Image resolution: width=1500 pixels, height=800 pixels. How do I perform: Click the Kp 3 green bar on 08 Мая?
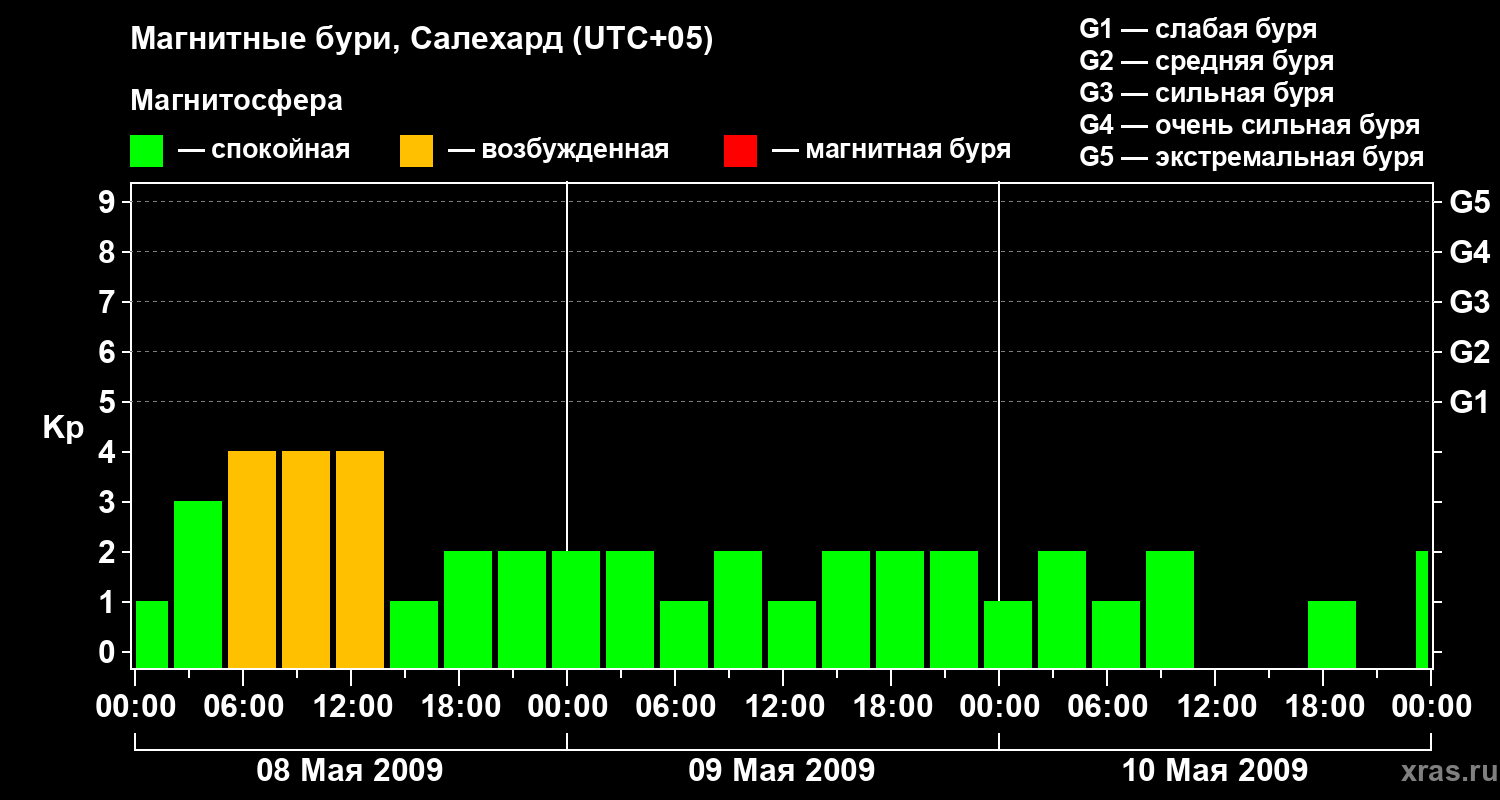[198, 584]
